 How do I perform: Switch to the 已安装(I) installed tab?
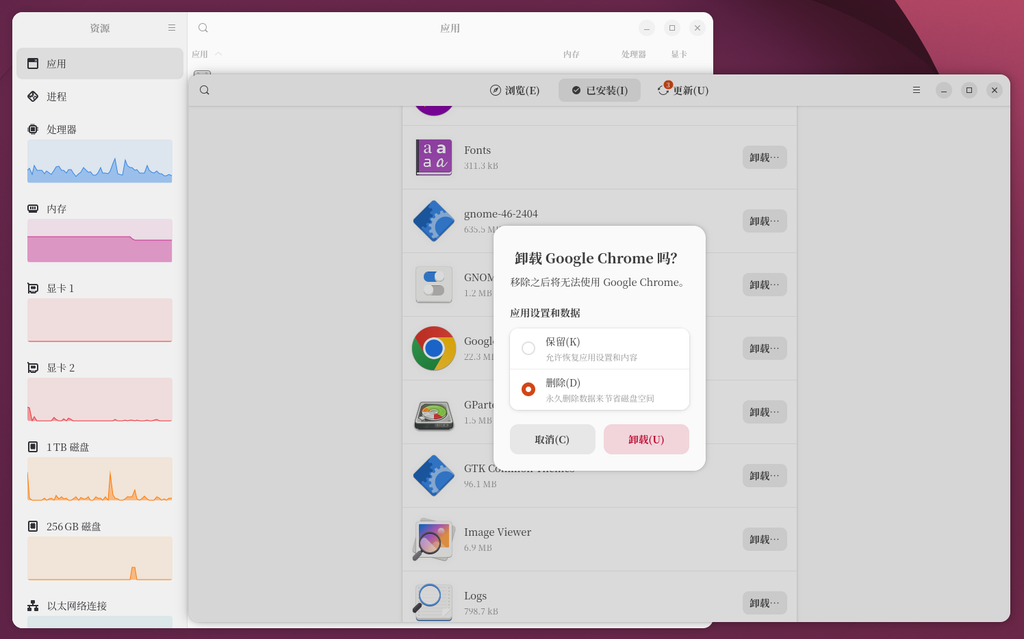(599, 90)
